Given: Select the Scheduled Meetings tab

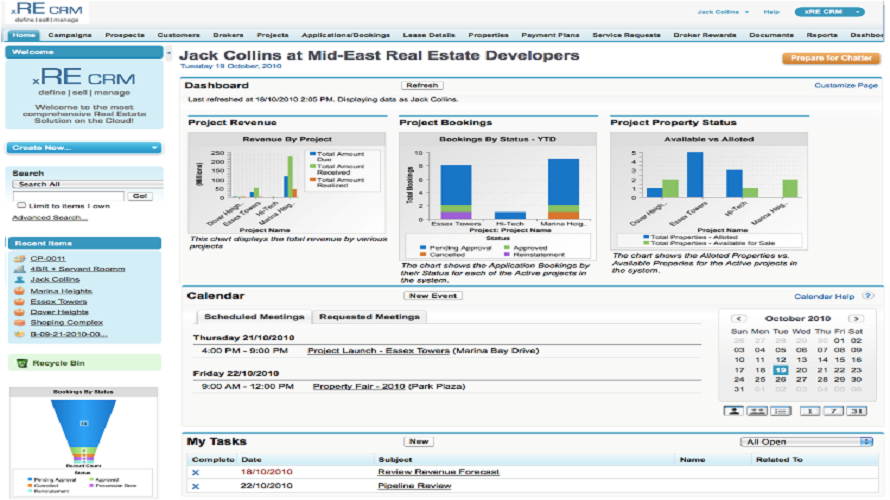Looking at the screenshot, I should [x=254, y=317].
